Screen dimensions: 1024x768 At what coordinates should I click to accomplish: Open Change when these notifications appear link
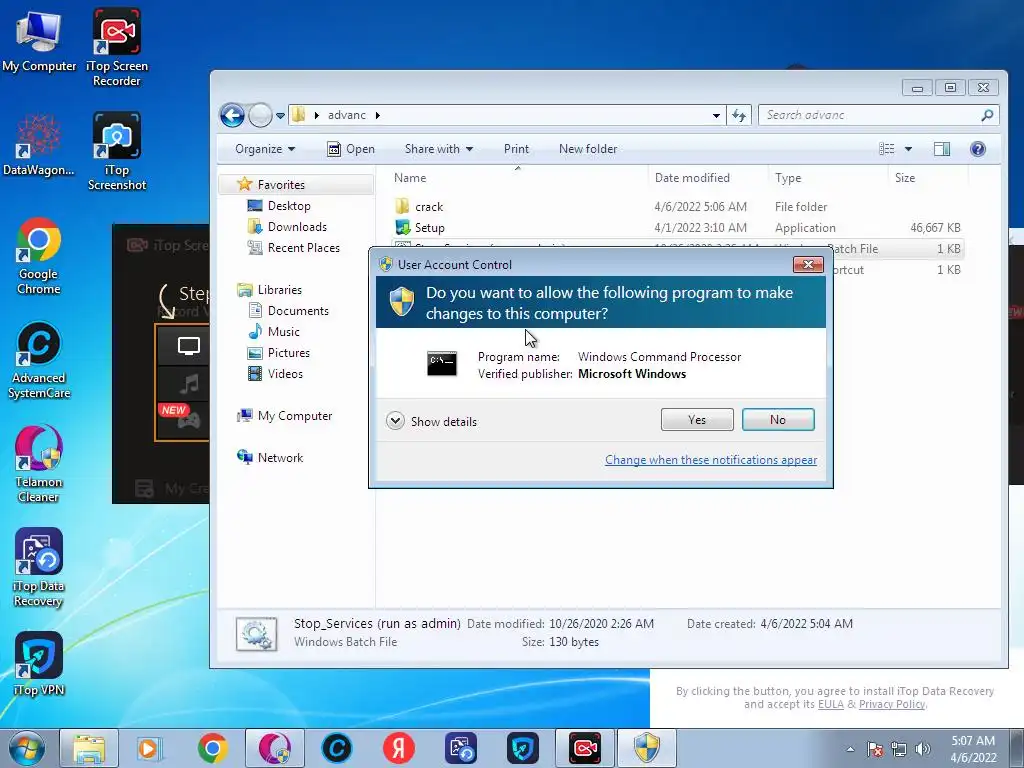coord(711,460)
